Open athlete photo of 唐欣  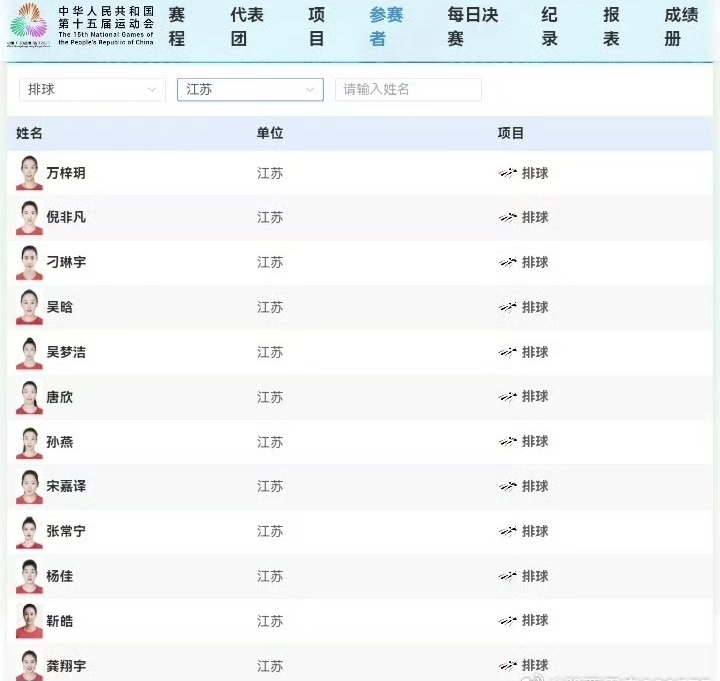[29, 397]
